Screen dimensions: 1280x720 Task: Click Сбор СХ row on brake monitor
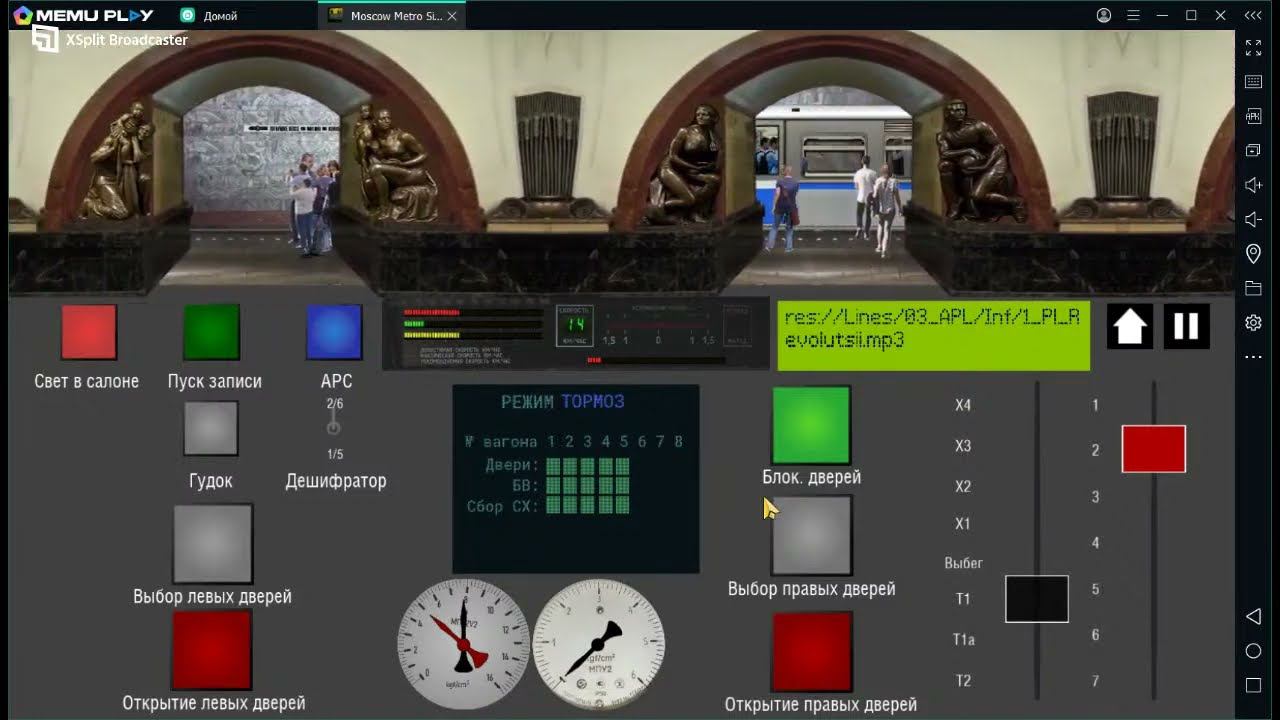coord(548,506)
